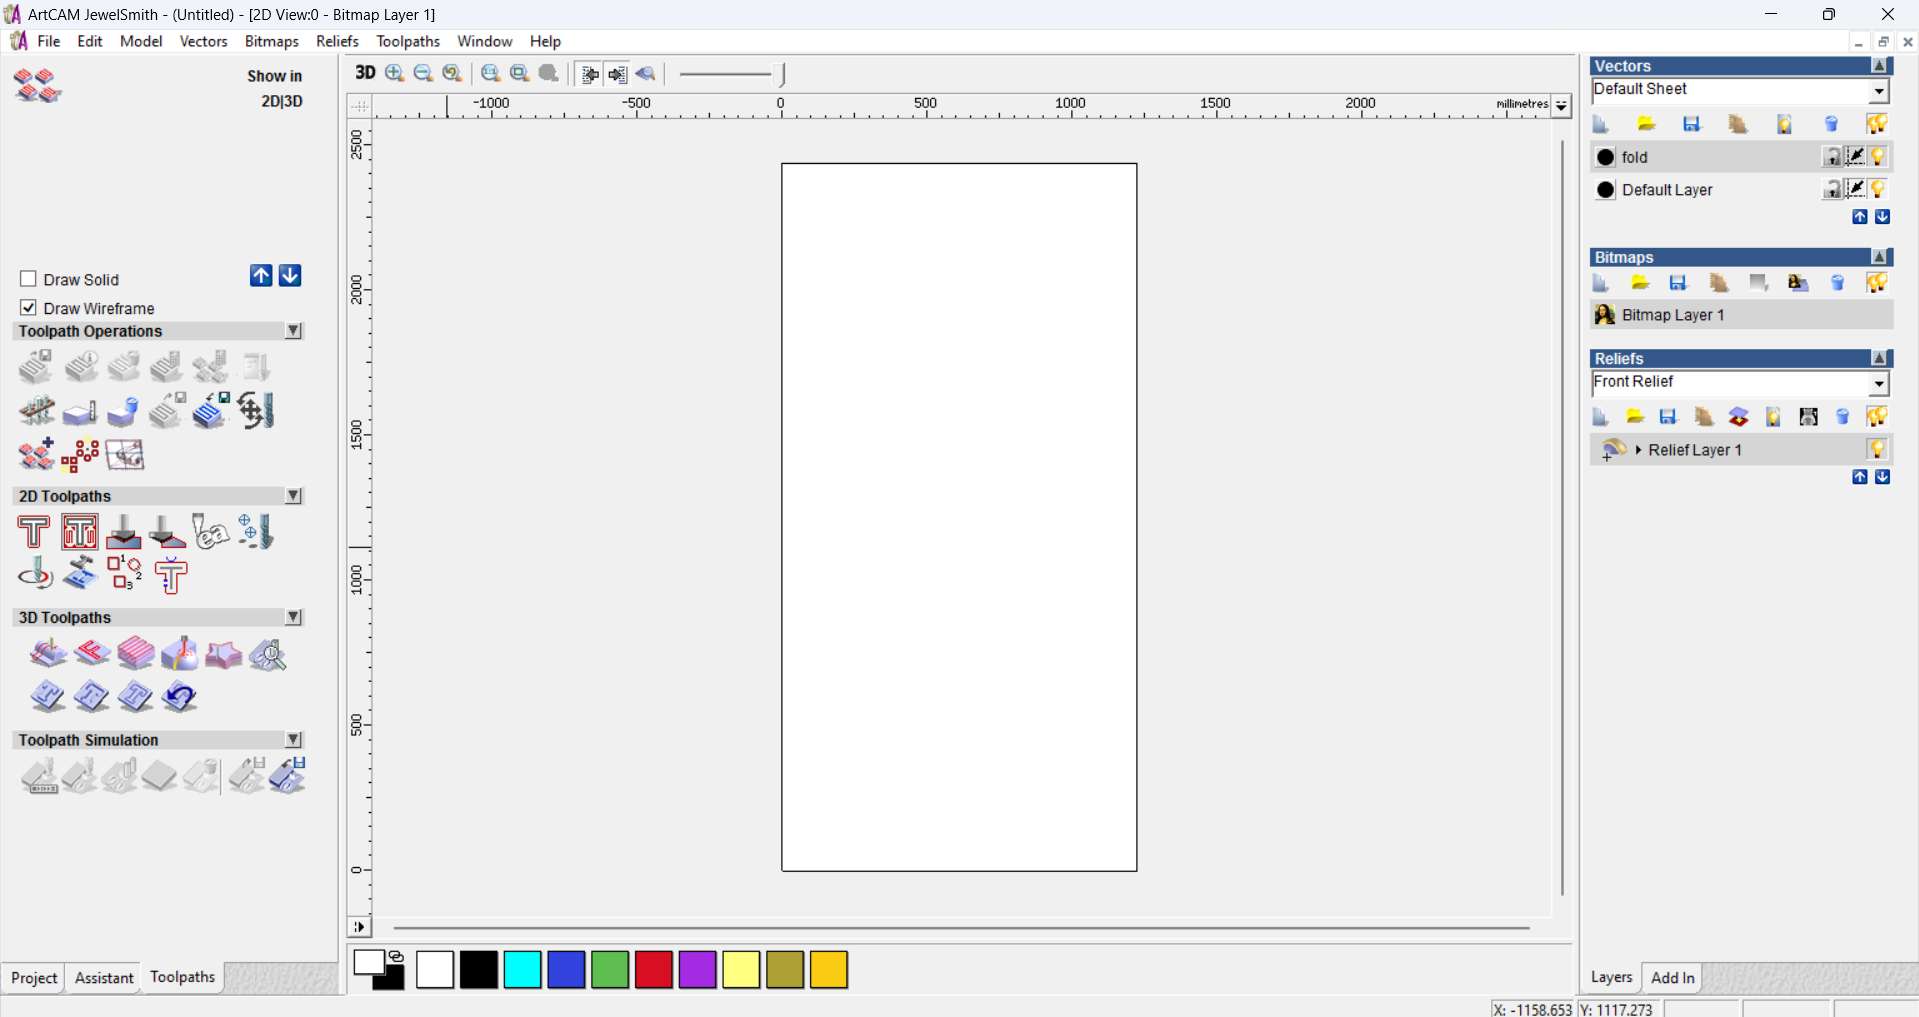Image resolution: width=1919 pixels, height=1017 pixels.
Task: Collapse the Reliefs panel
Action: [1881, 358]
